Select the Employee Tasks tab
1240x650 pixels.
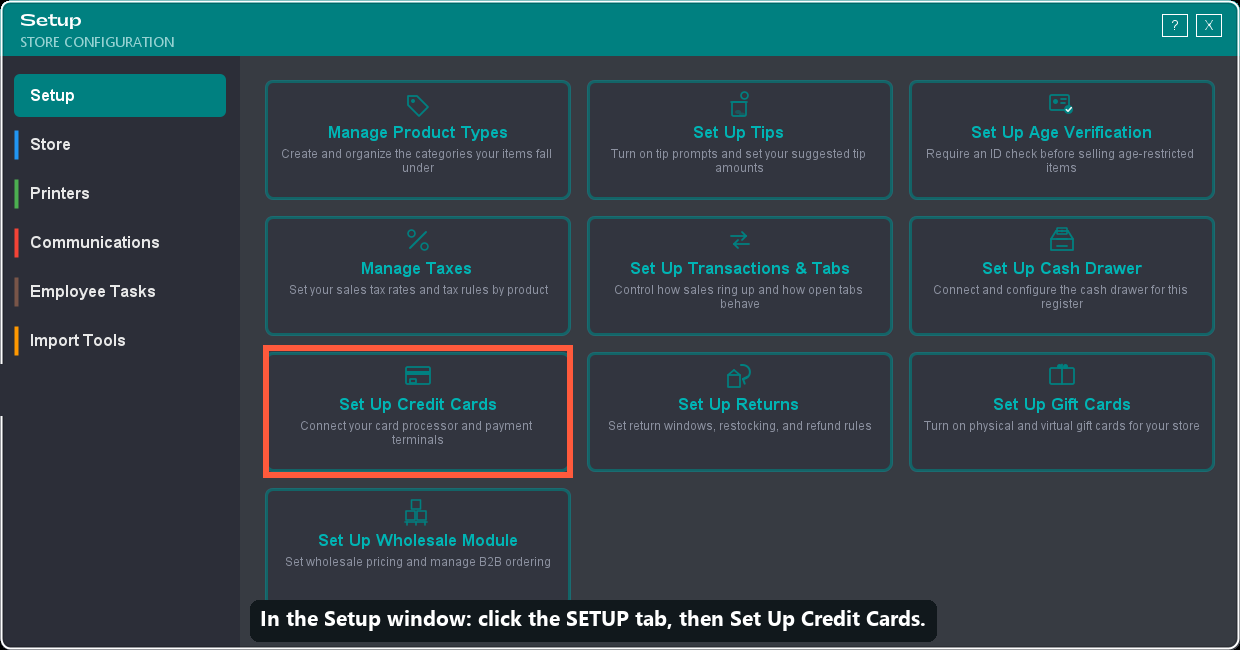120,292
